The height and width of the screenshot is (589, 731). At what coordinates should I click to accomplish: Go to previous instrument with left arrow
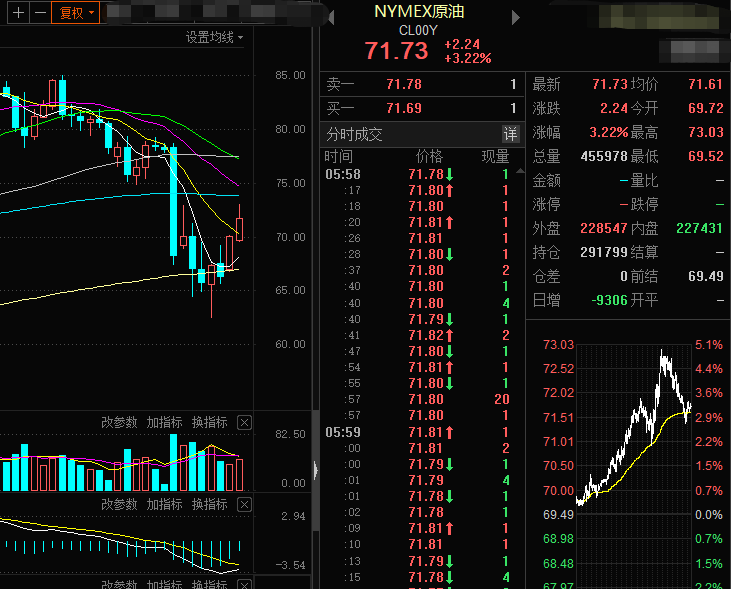tap(331, 18)
